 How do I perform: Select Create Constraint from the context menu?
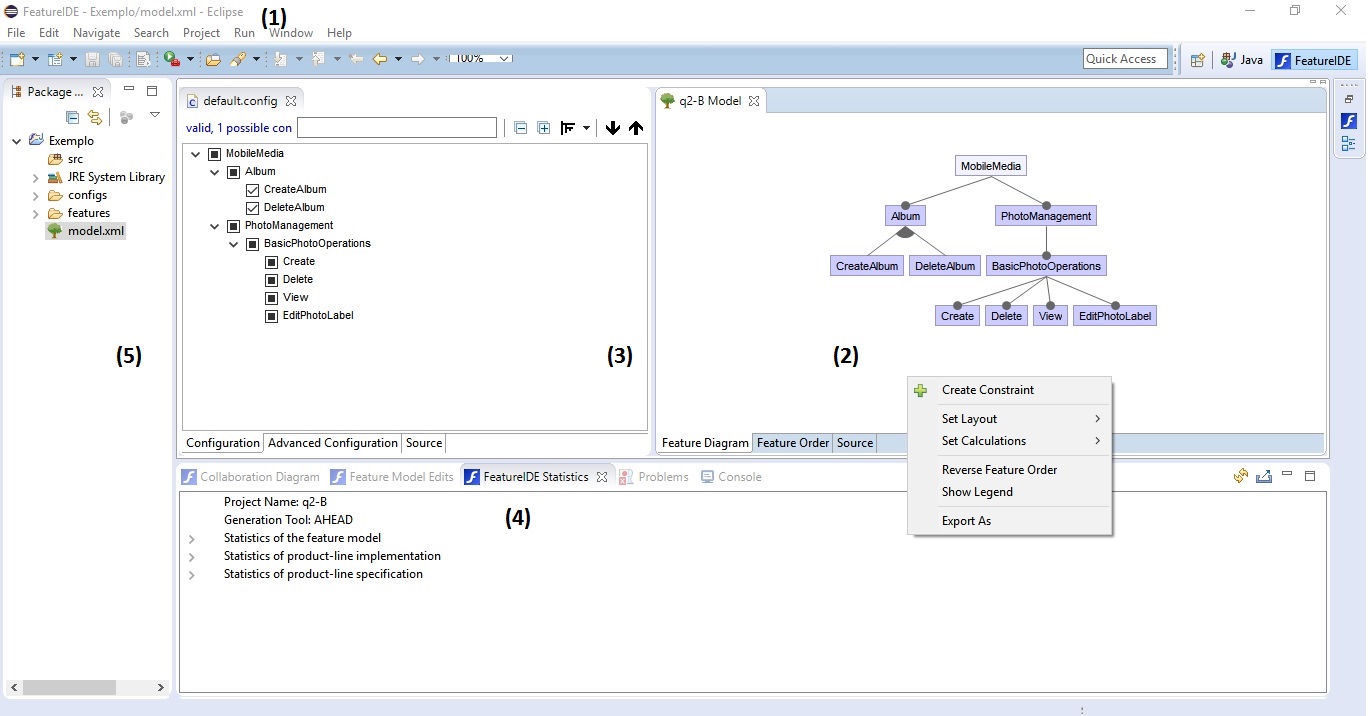tap(988, 390)
